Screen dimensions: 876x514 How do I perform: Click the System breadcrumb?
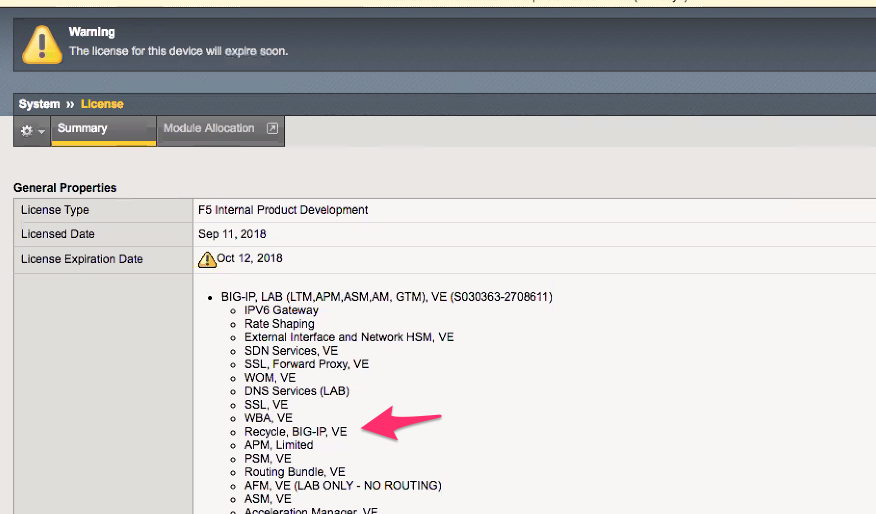click(39, 104)
